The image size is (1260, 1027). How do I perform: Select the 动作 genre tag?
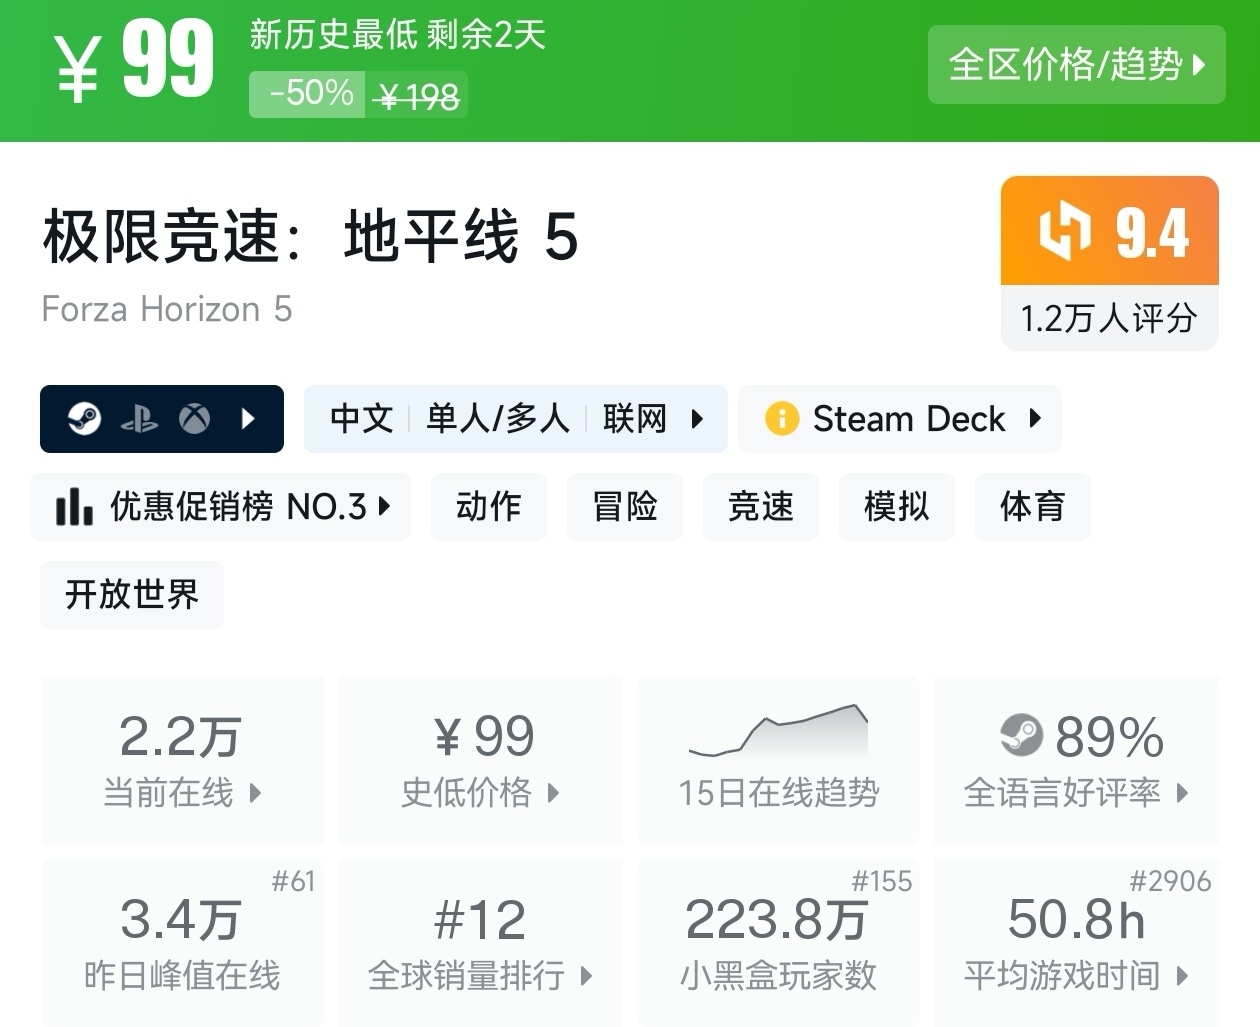(x=488, y=507)
